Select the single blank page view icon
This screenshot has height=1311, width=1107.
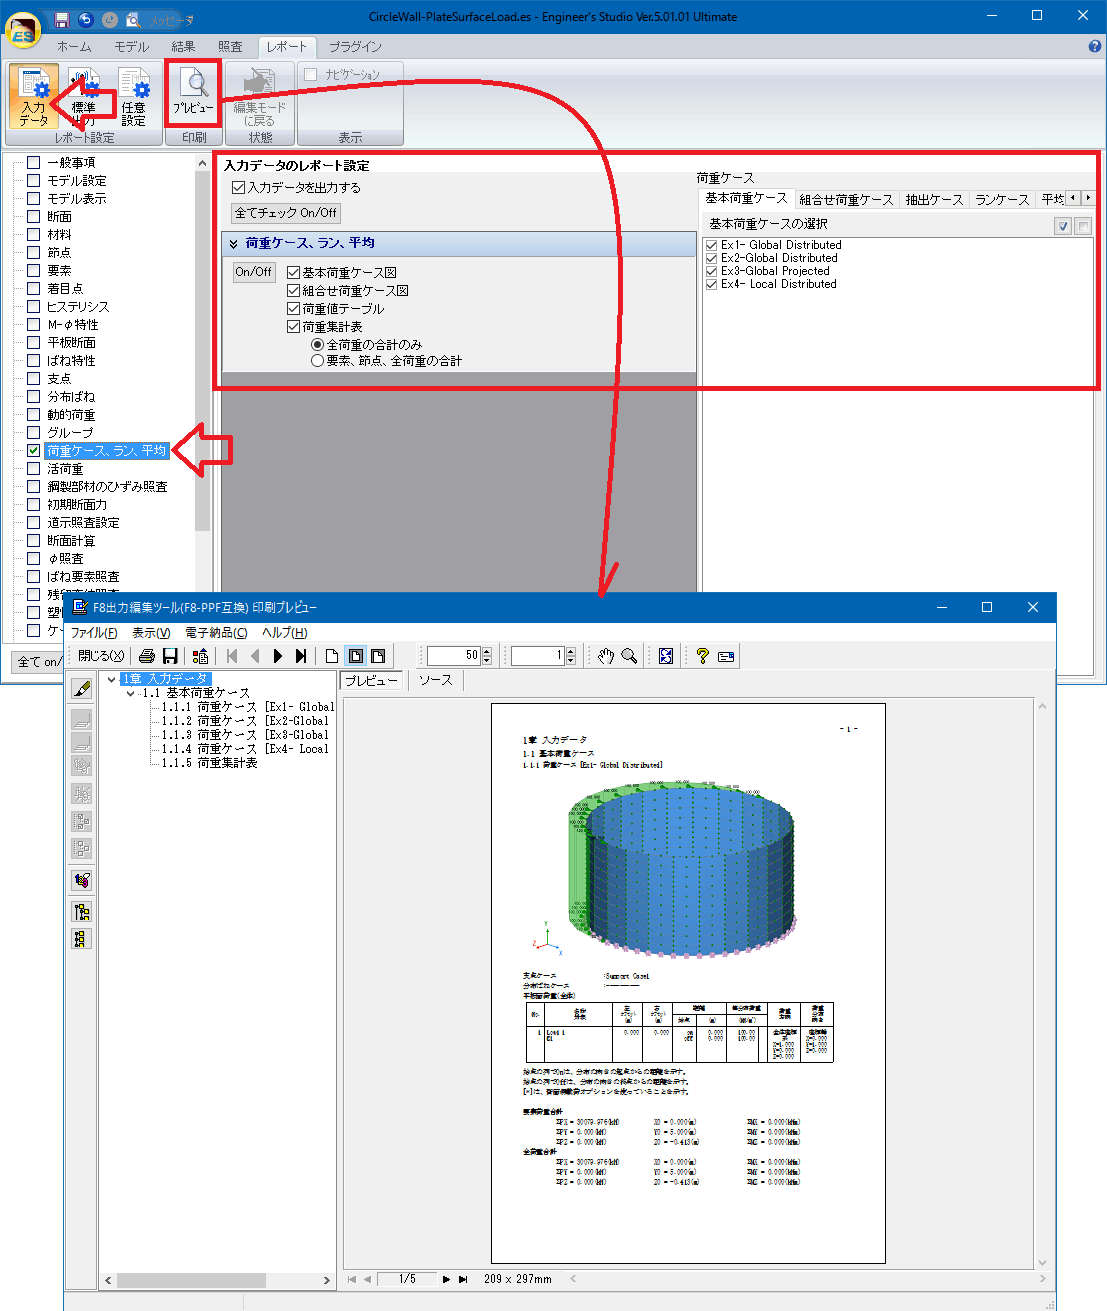tap(332, 656)
